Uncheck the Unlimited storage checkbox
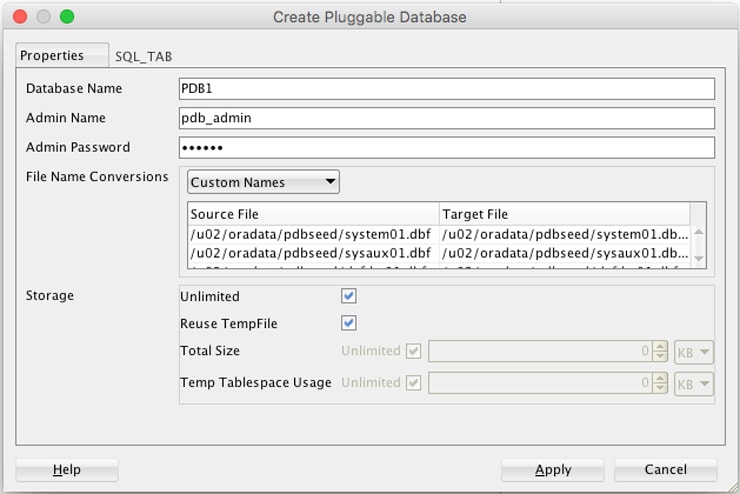 pos(349,297)
